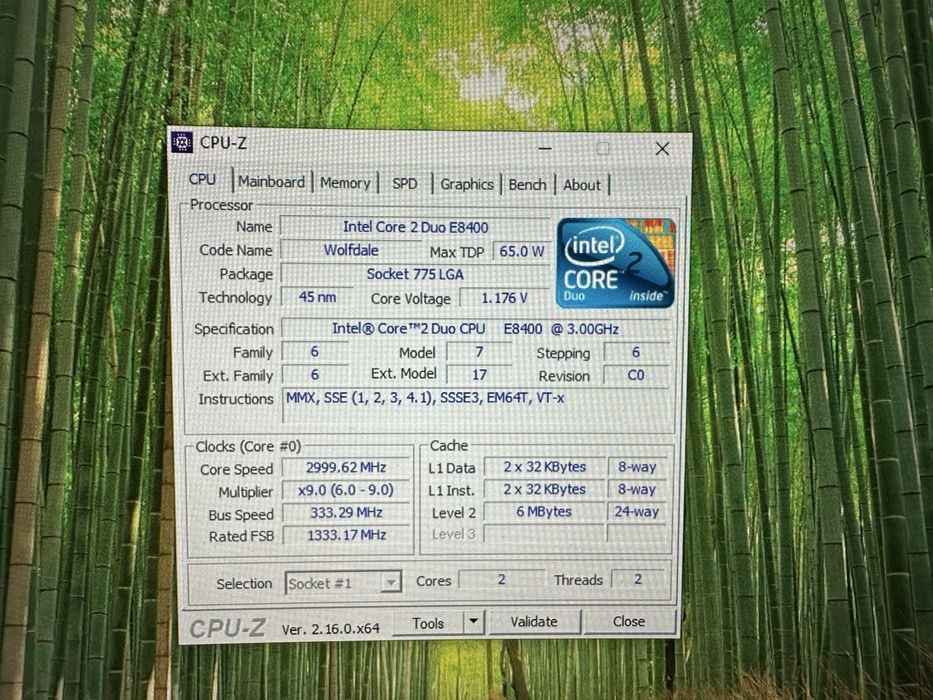The image size is (933, 700).
Task: Click the empty Level 3 cache field
Action: tap(544, 534)
